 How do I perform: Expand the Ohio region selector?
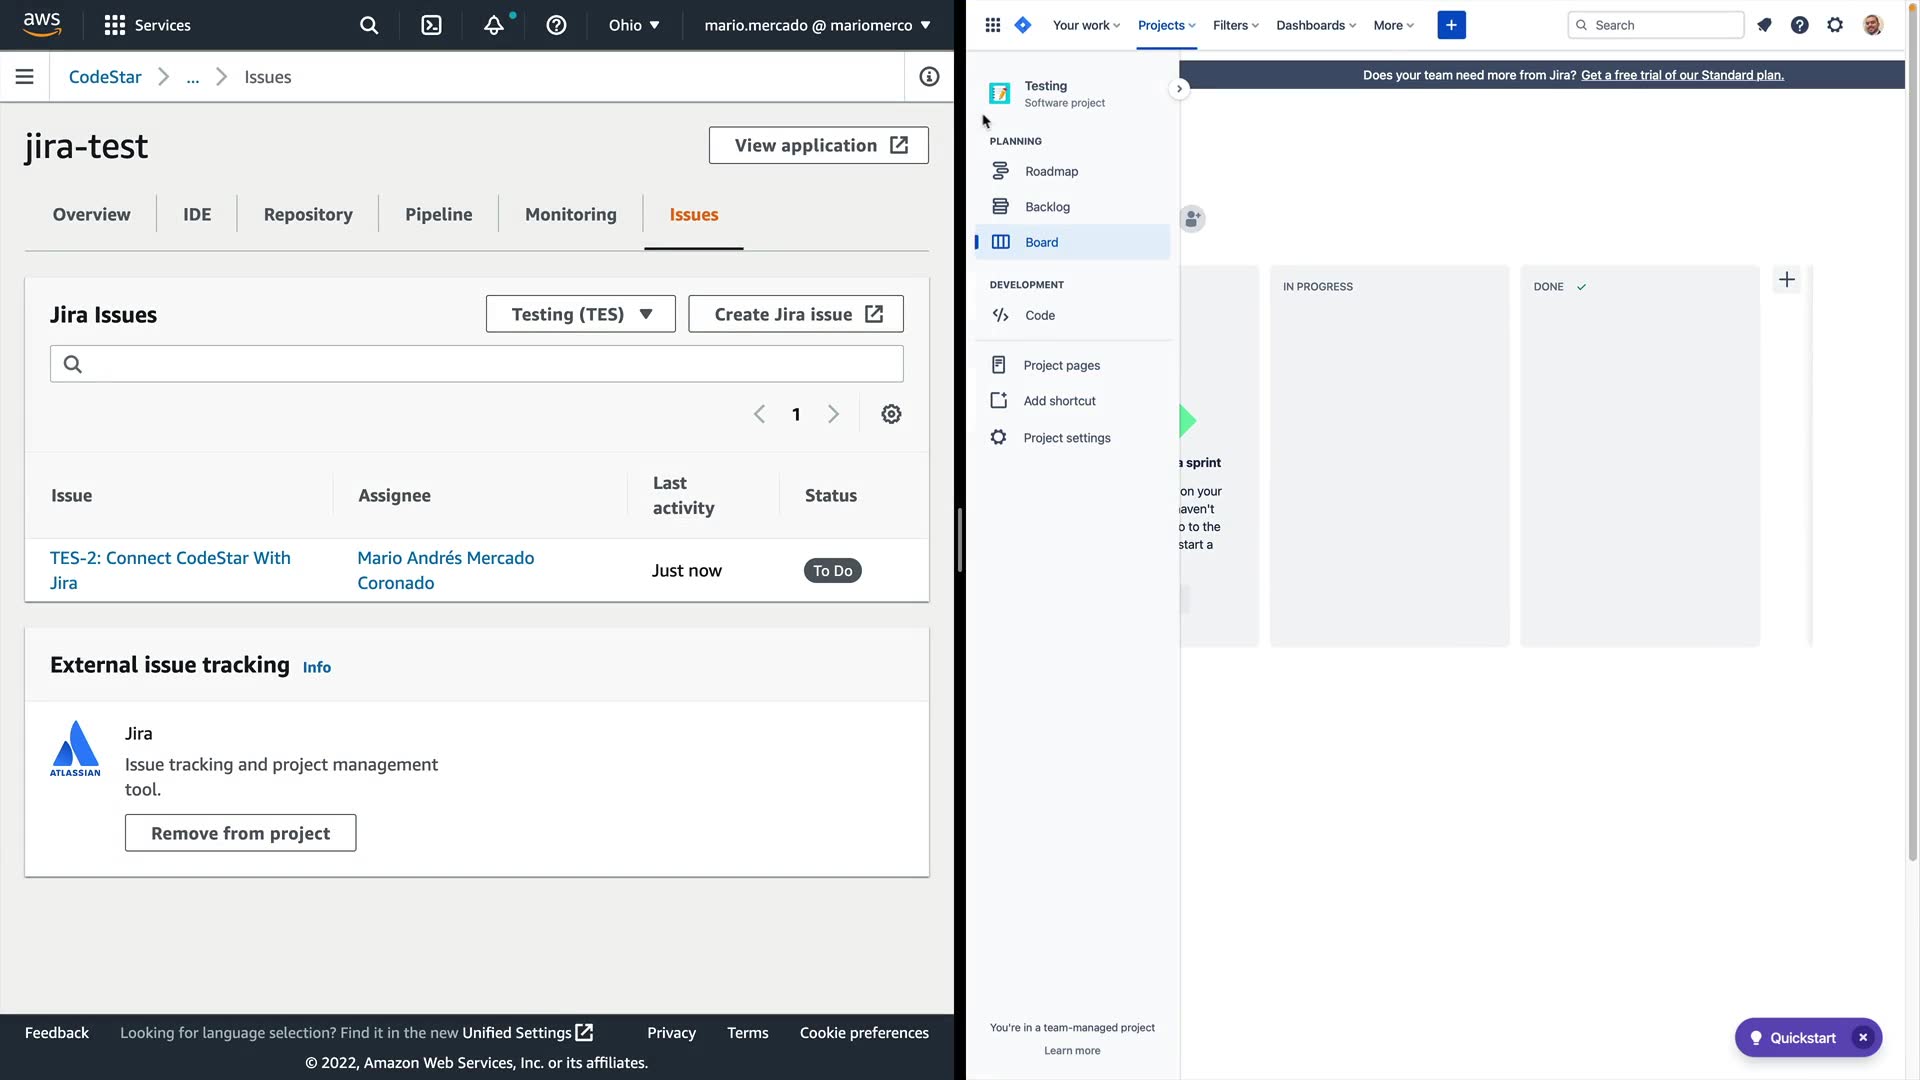pyautogui.click(x=634, y=25)
